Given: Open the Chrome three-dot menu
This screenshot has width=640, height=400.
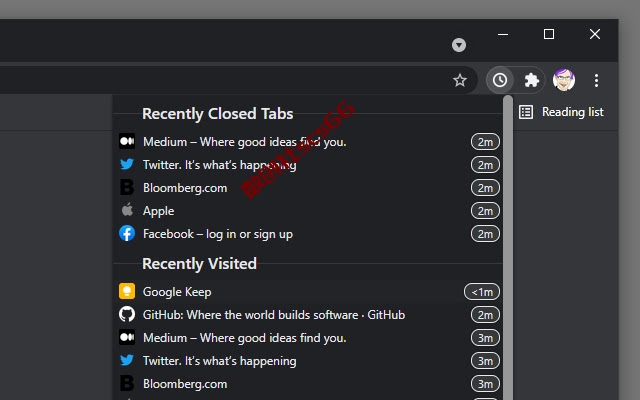Looking at the screenshot, I should pyautogui.click(x=596, y=80).
